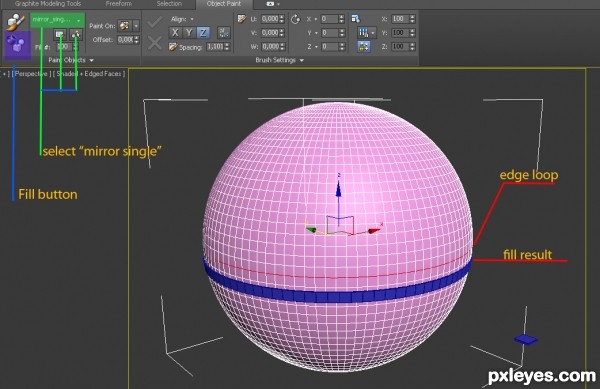600x389 pixels.
Task: Click the Z scale 100 field
Action: 400,47
